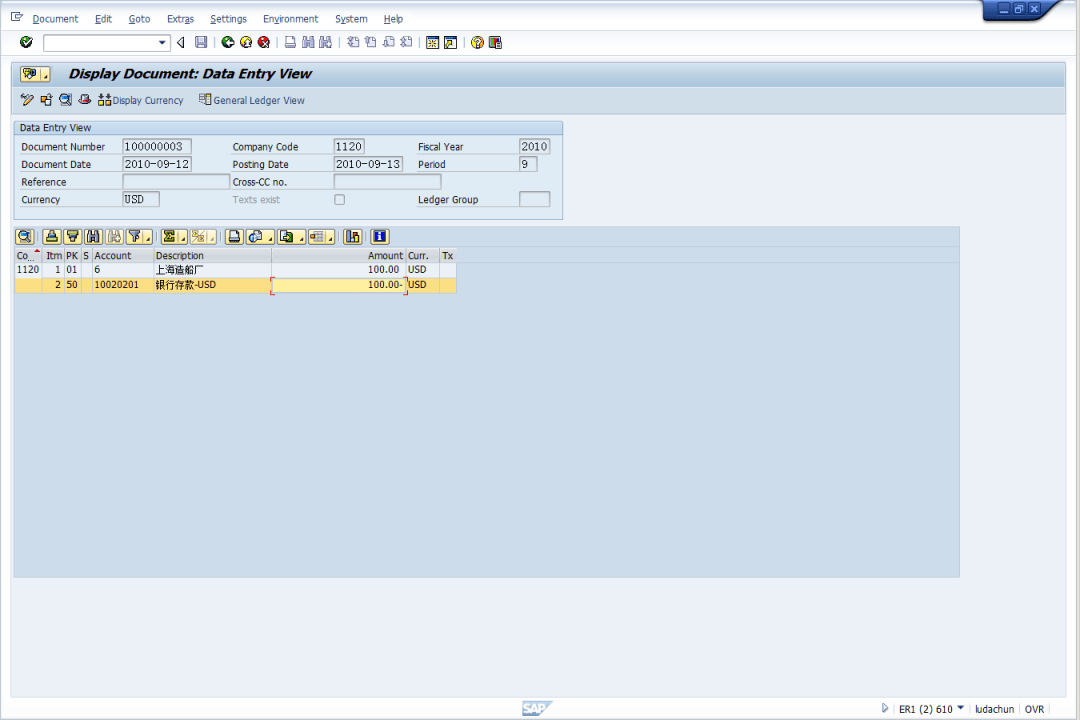Expand the Total sum dropdown arrow
Image resolution: width=1080 pixels, height=720 pixels.
coord(183,238)
